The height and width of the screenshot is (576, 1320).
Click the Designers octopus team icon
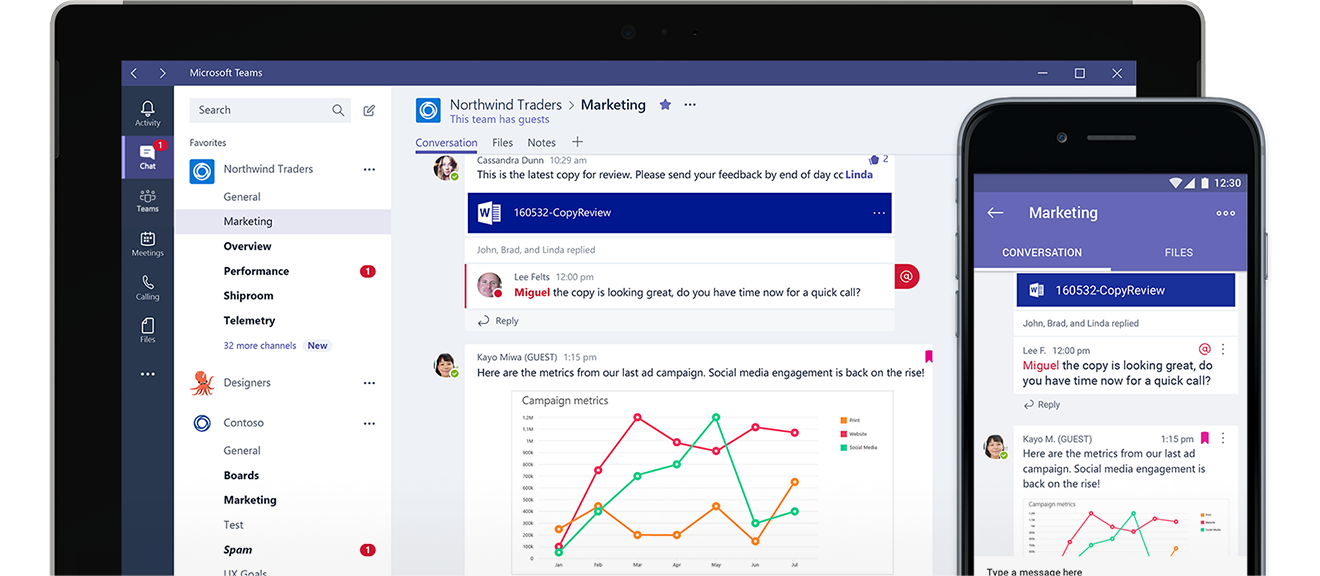[x=202, y=383]
